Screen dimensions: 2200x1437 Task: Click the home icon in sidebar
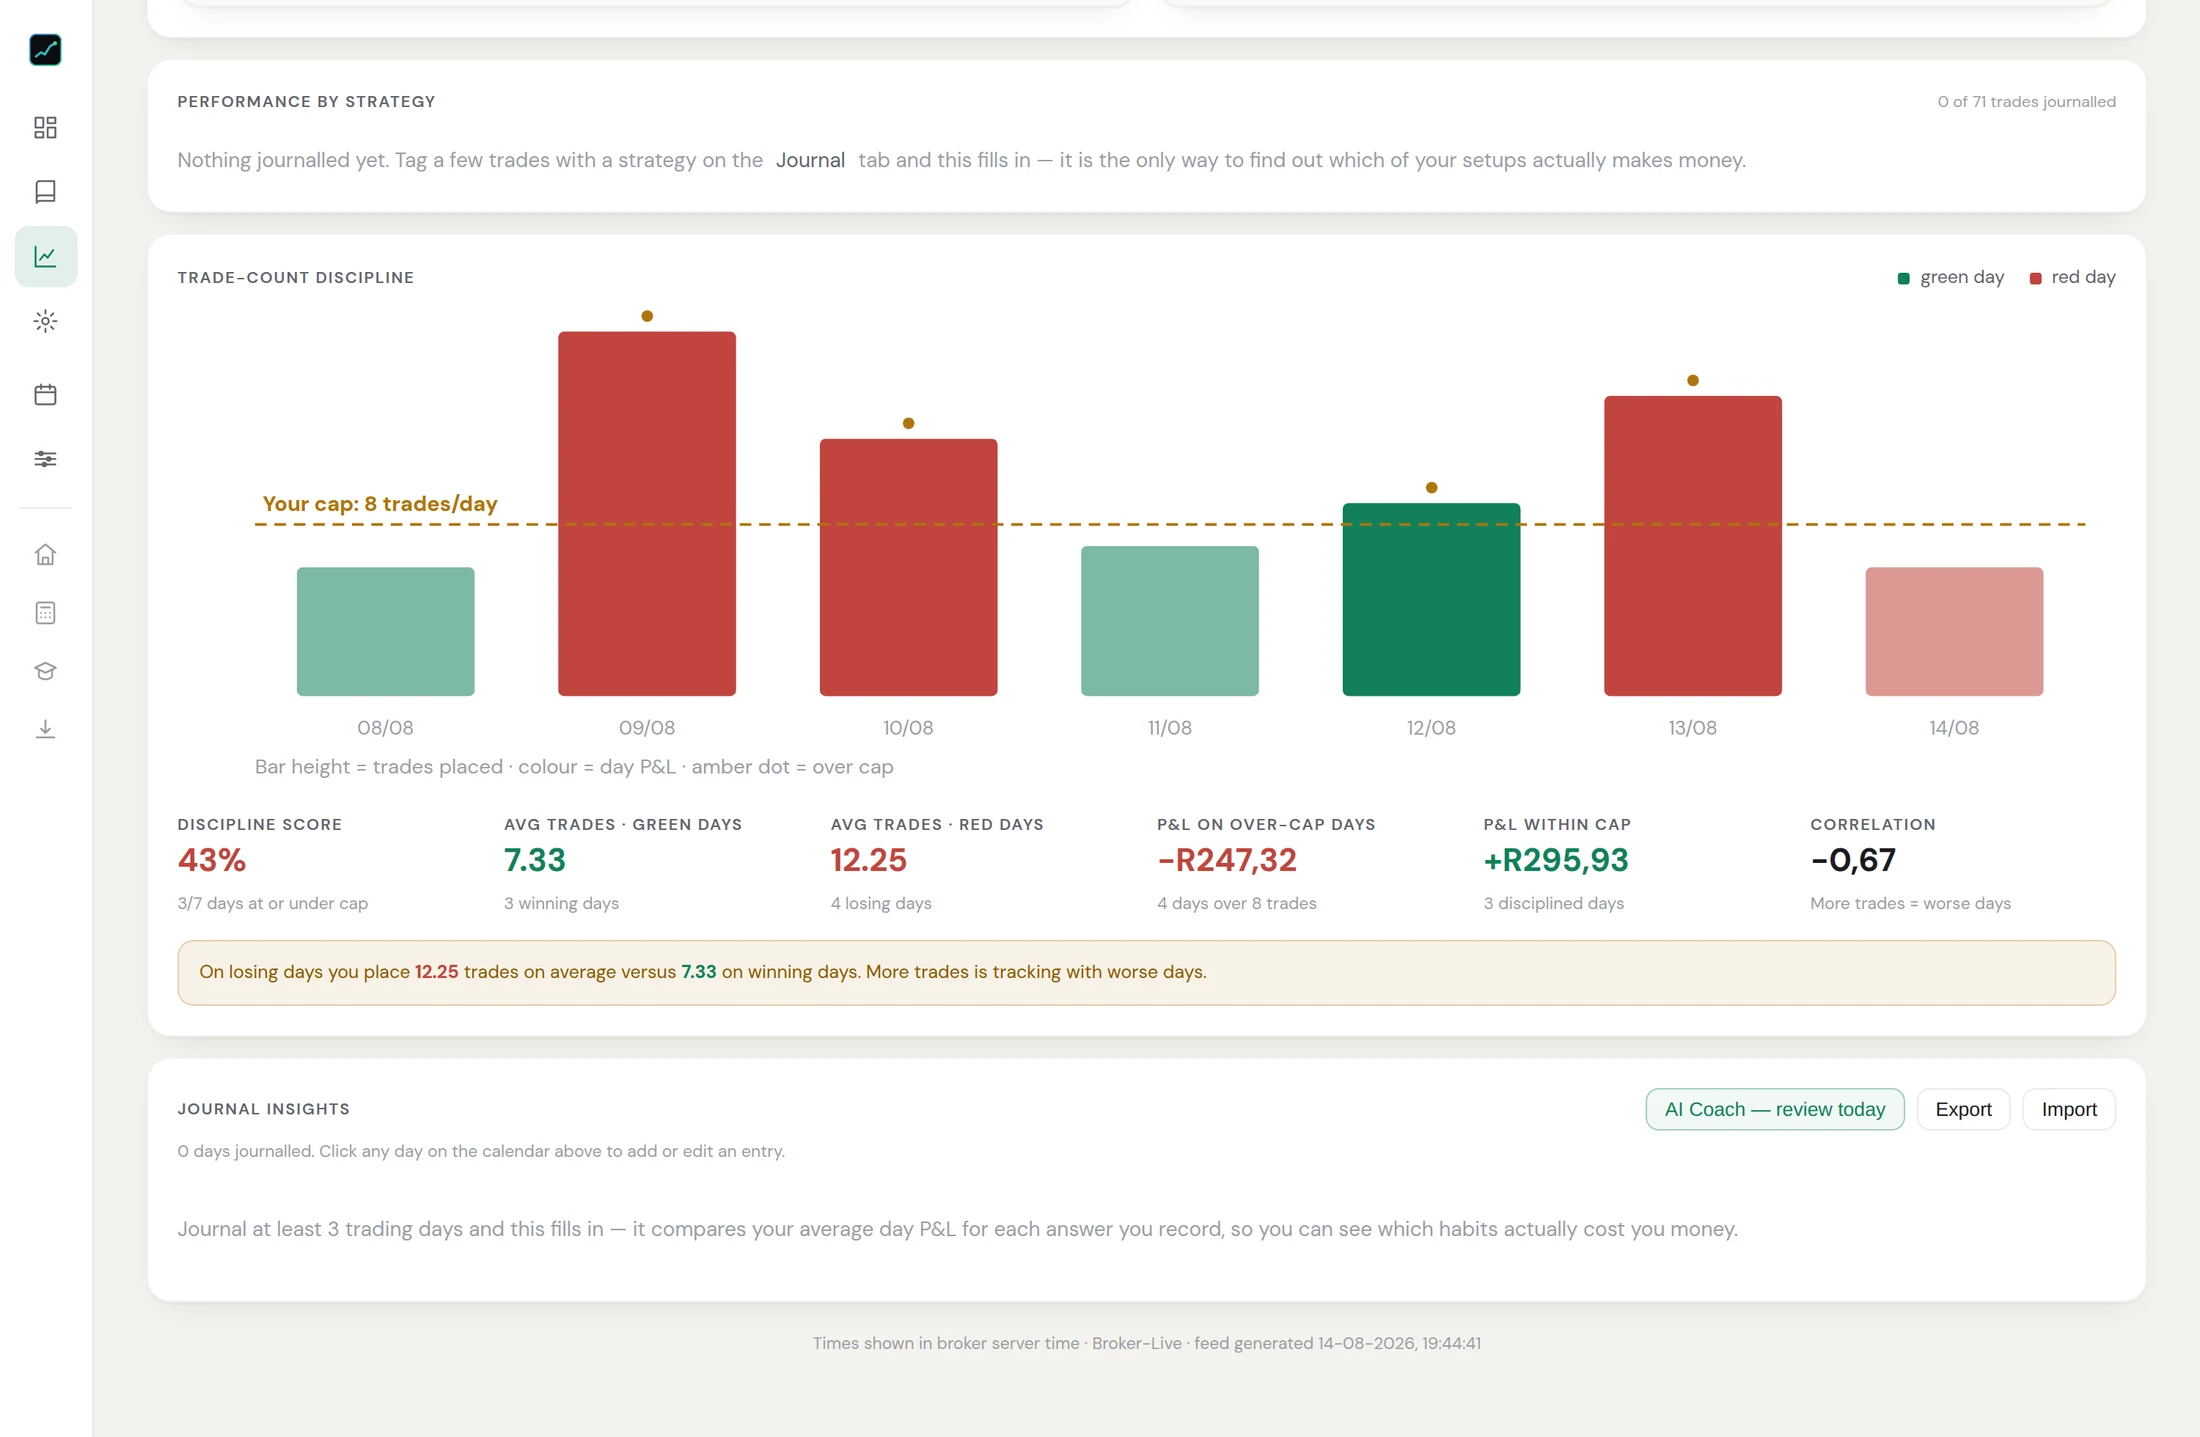coord(45,554)
